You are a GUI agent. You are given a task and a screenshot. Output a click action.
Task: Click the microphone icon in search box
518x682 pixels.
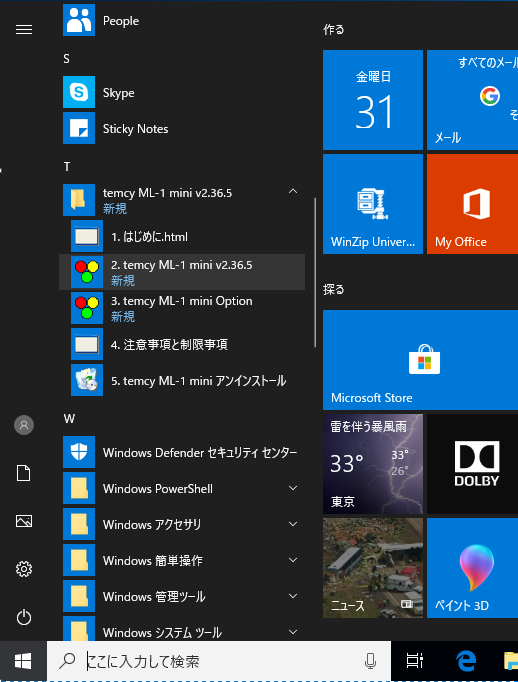[x=370, y=661]
